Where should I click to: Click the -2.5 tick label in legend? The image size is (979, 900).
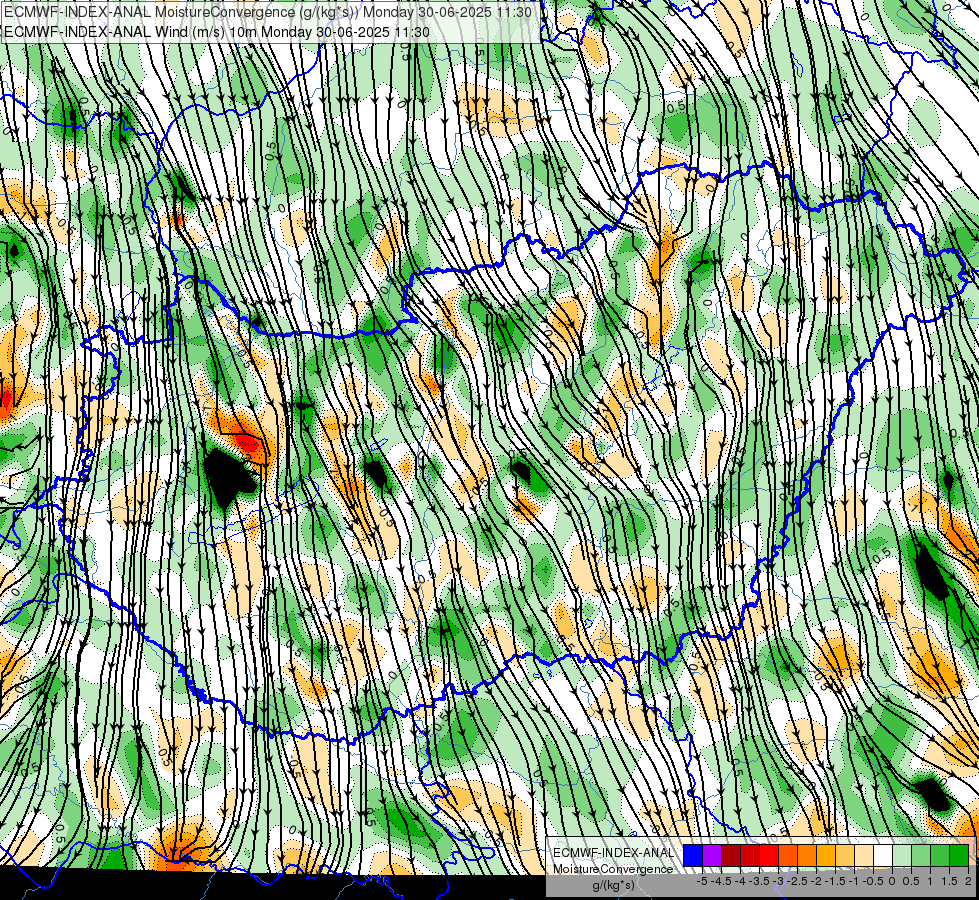click(x=797, y=881)
